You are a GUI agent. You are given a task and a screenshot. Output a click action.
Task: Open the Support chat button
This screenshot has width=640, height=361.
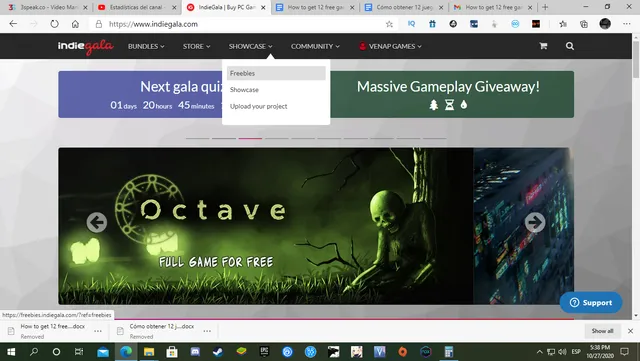tap(591, 303)
